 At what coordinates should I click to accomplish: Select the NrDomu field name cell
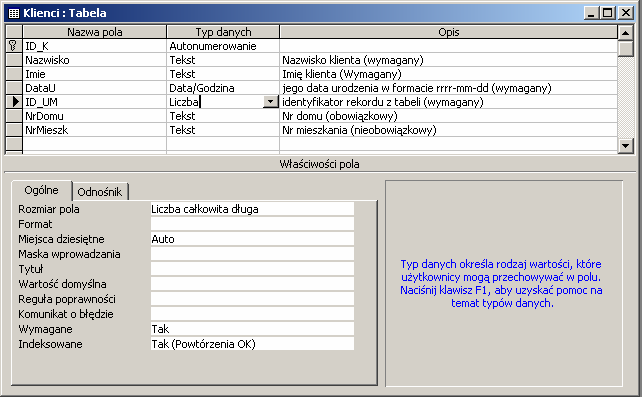coord(95,116)
